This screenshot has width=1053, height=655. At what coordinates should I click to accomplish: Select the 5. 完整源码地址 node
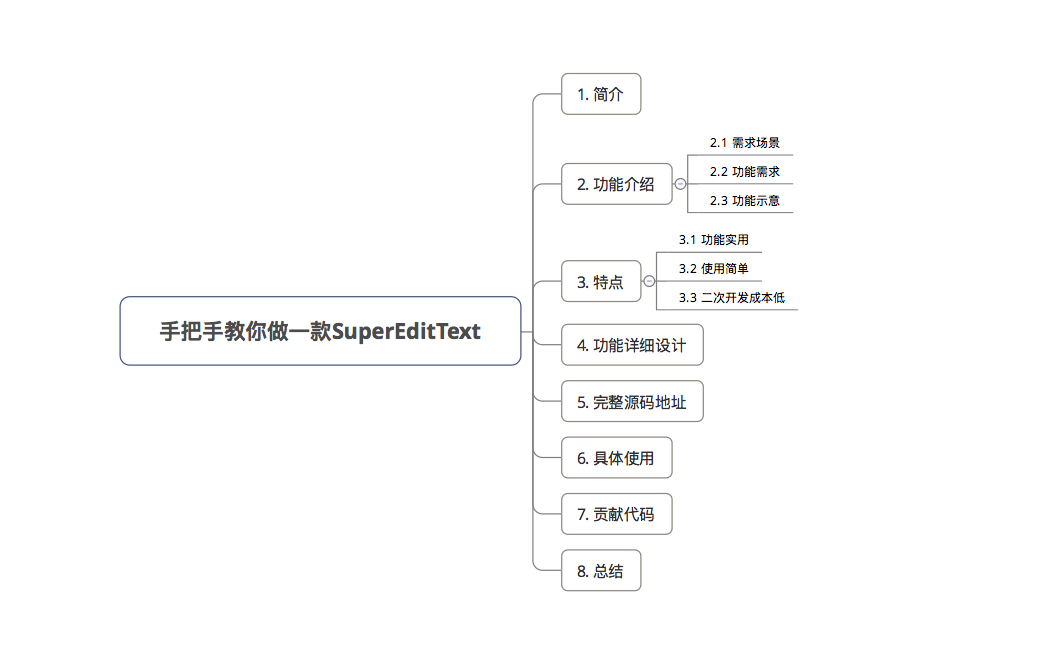click(632, 402)
